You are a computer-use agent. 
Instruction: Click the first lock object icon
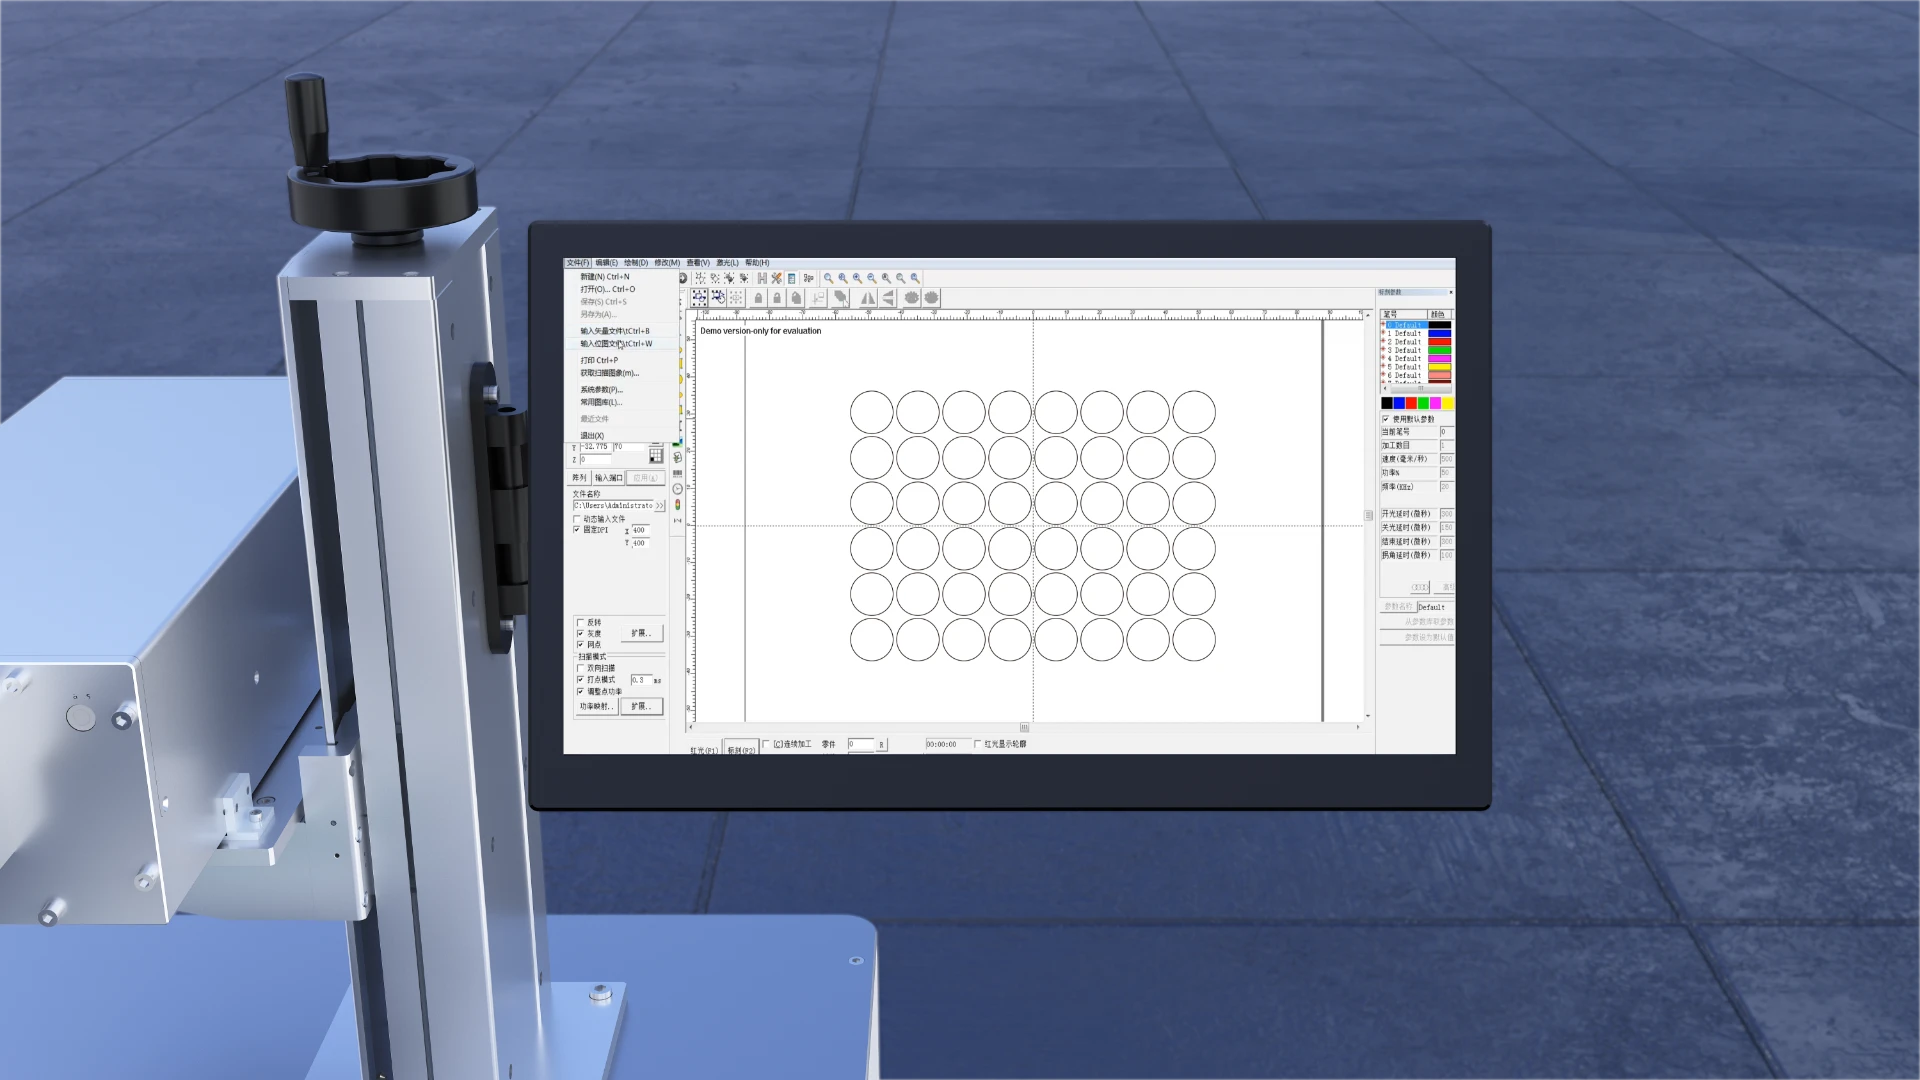[x=758, y=298]
